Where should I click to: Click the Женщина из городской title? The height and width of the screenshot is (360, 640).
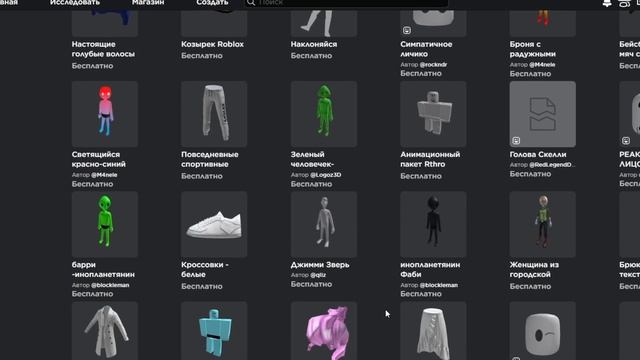coord(534,269)
